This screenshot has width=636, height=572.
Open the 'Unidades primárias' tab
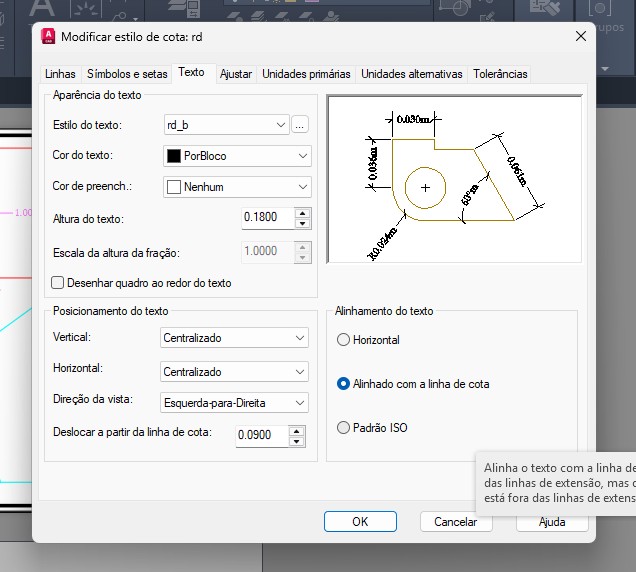(x=306, y=74)
